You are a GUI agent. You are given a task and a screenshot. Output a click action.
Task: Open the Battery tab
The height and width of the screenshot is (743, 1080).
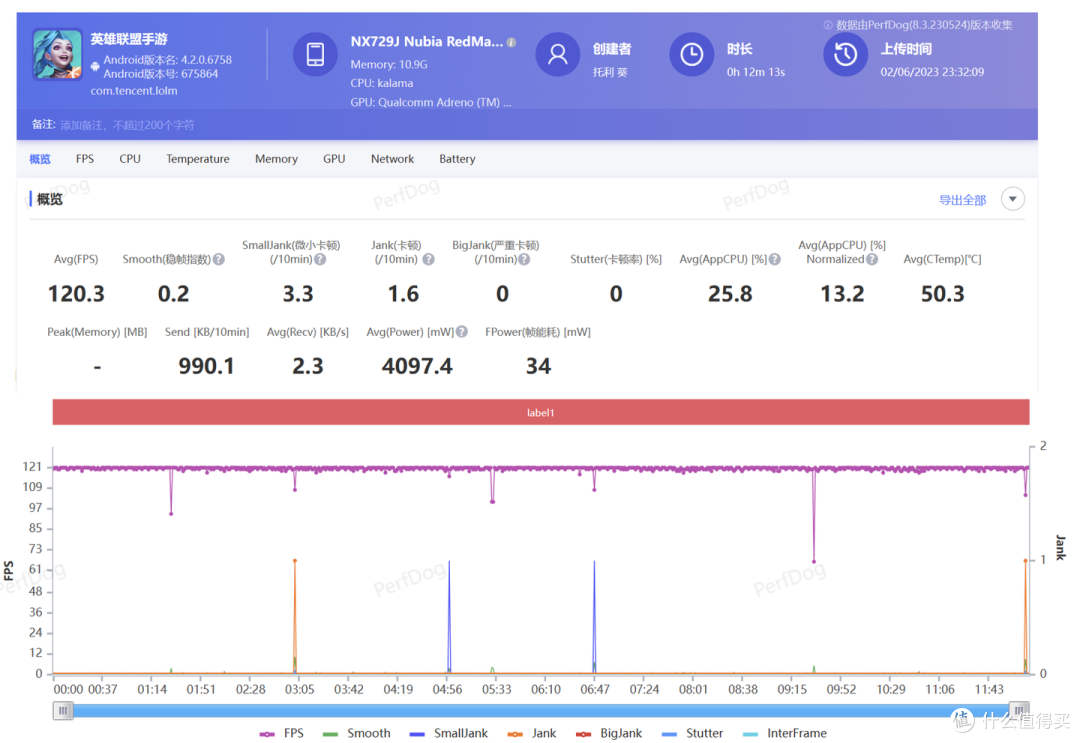click(457, 159)
